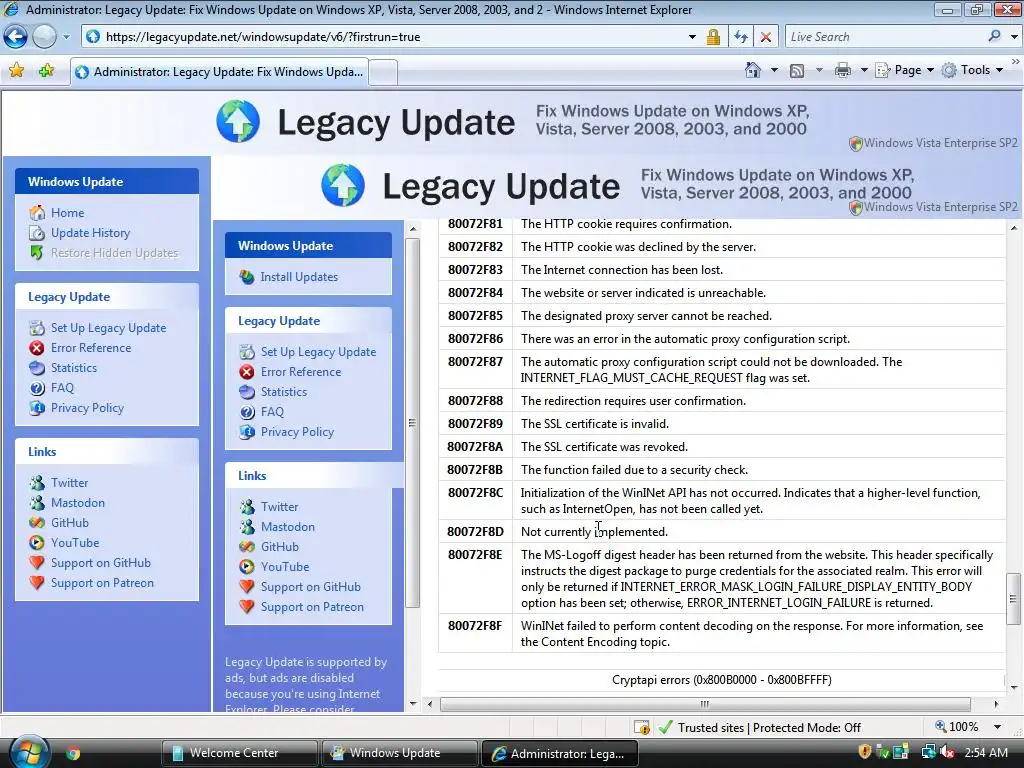
Task: Expand the feeds dropdown arrow
Action: (x=819, y=70)
